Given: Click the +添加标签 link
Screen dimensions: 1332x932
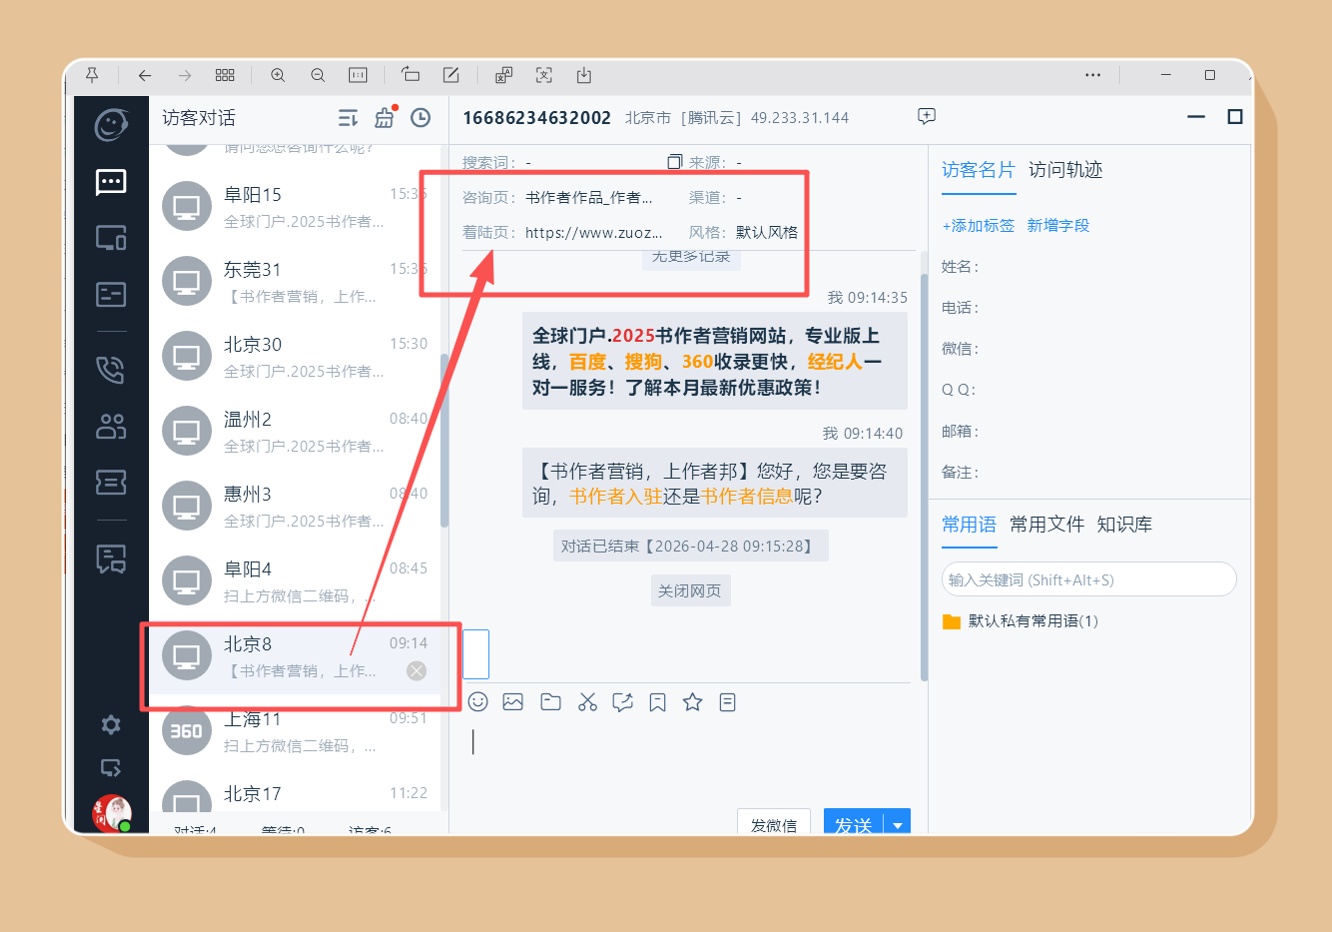Looking at the screenshot, I should 977,226.
